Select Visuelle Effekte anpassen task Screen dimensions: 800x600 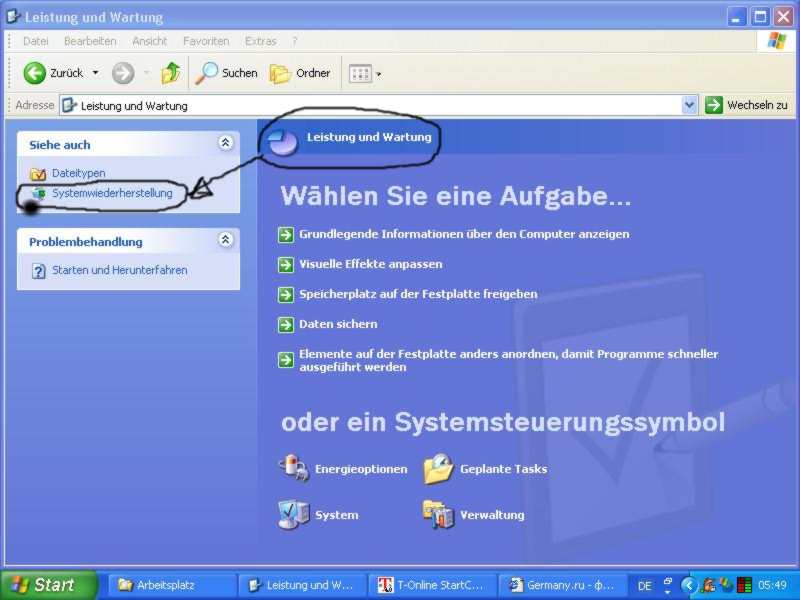click(x=371, y=264)
